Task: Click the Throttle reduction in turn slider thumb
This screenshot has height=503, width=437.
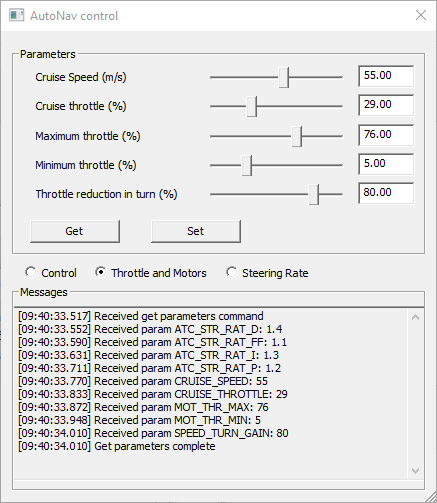Action: [314, 194]
